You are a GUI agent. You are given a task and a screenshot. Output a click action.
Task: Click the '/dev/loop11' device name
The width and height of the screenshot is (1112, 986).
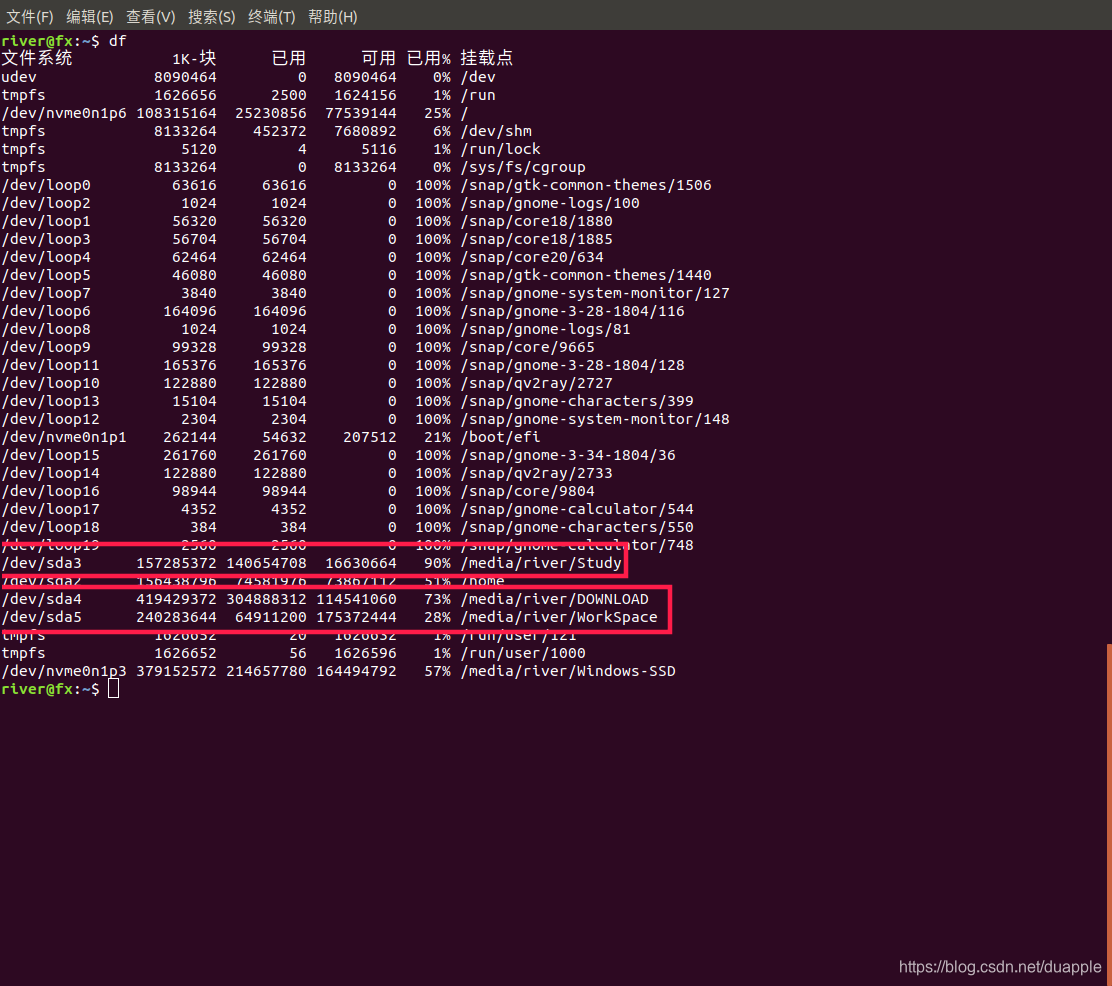point(50,365)
